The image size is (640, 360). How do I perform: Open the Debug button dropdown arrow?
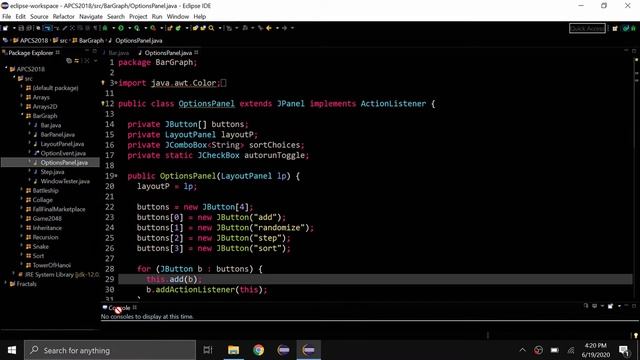113,28
